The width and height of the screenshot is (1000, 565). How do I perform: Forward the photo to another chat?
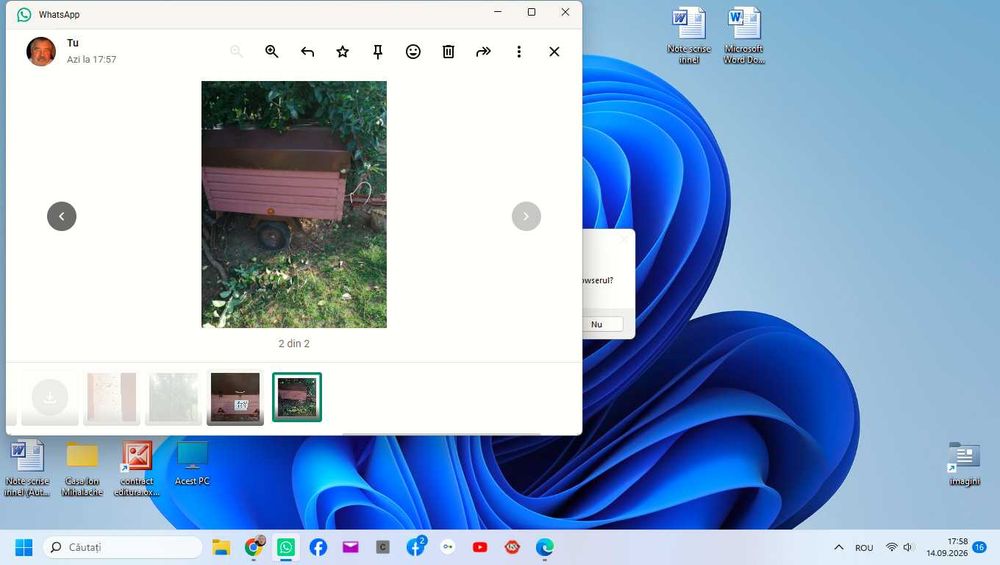pos(483,52)
